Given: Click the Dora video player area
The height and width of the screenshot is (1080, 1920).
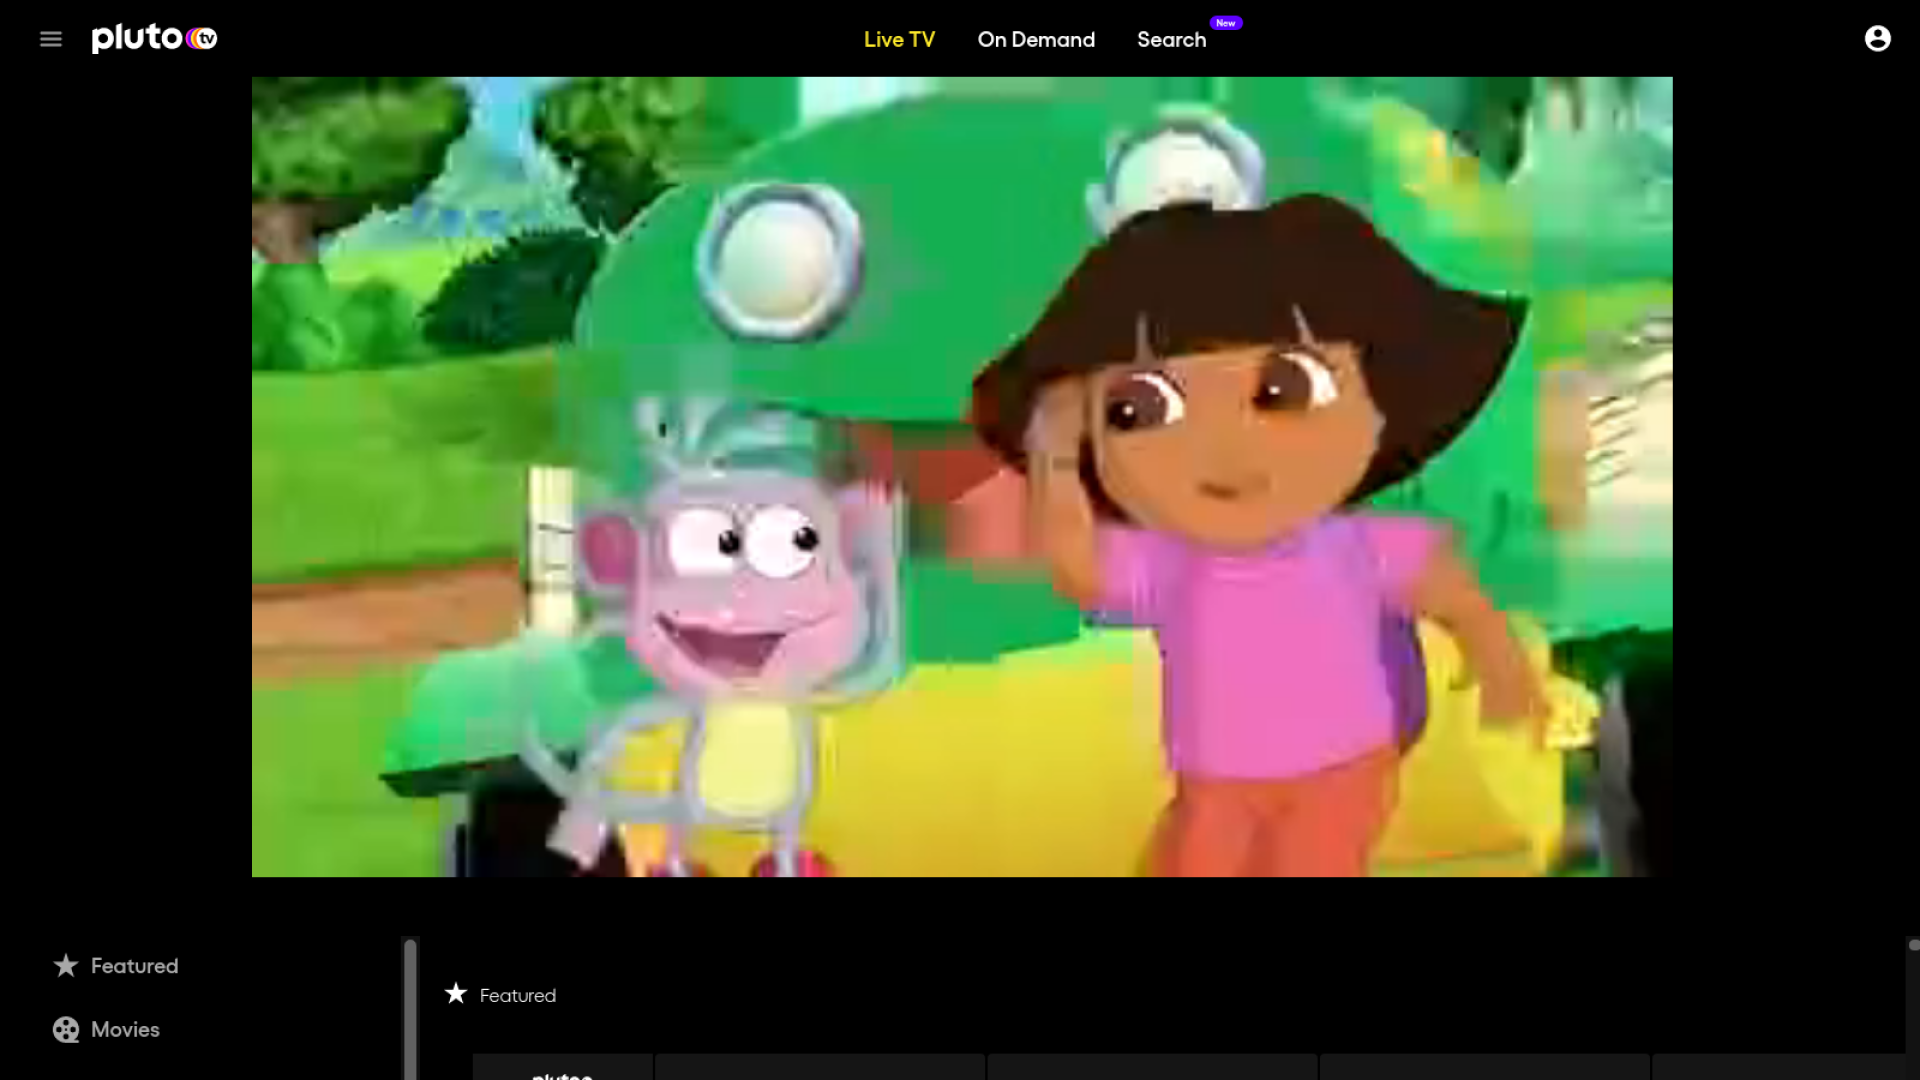Looking at the screenshot, I should (x=961, y=477).
